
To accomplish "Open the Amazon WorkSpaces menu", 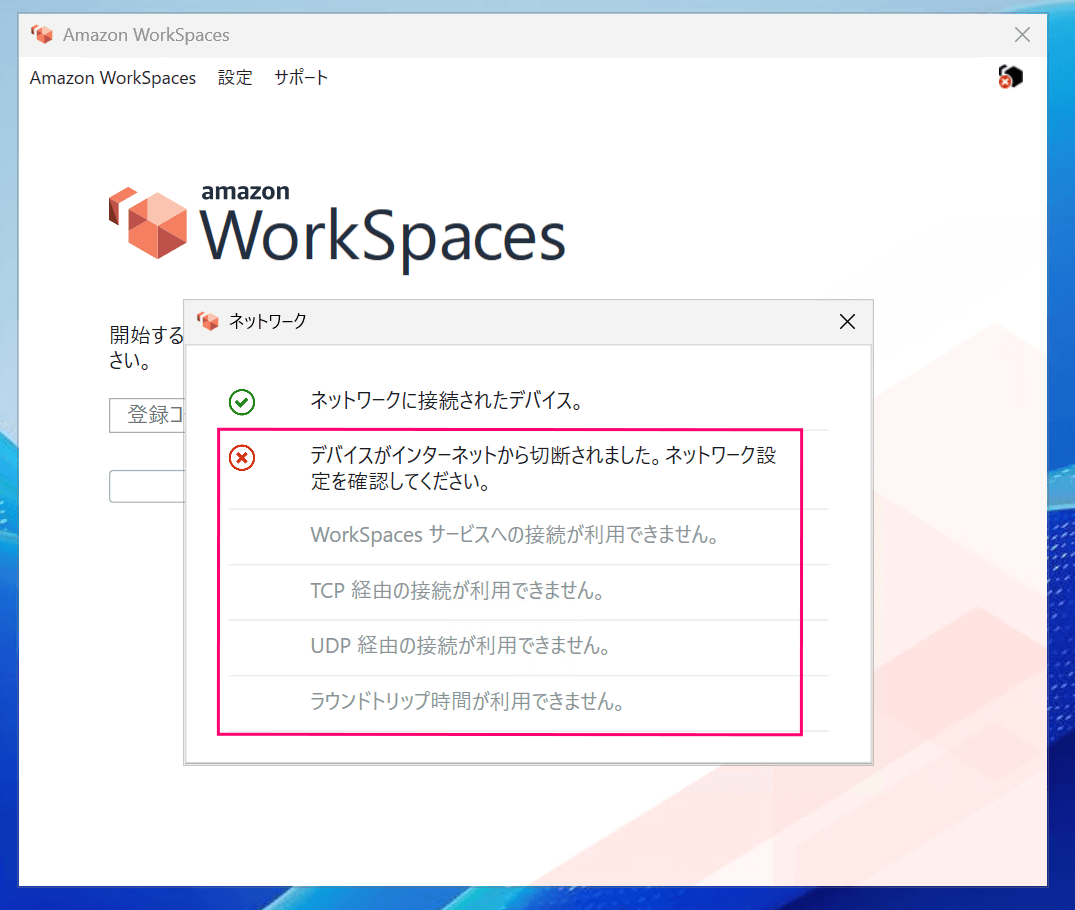I will click(112, 77).
